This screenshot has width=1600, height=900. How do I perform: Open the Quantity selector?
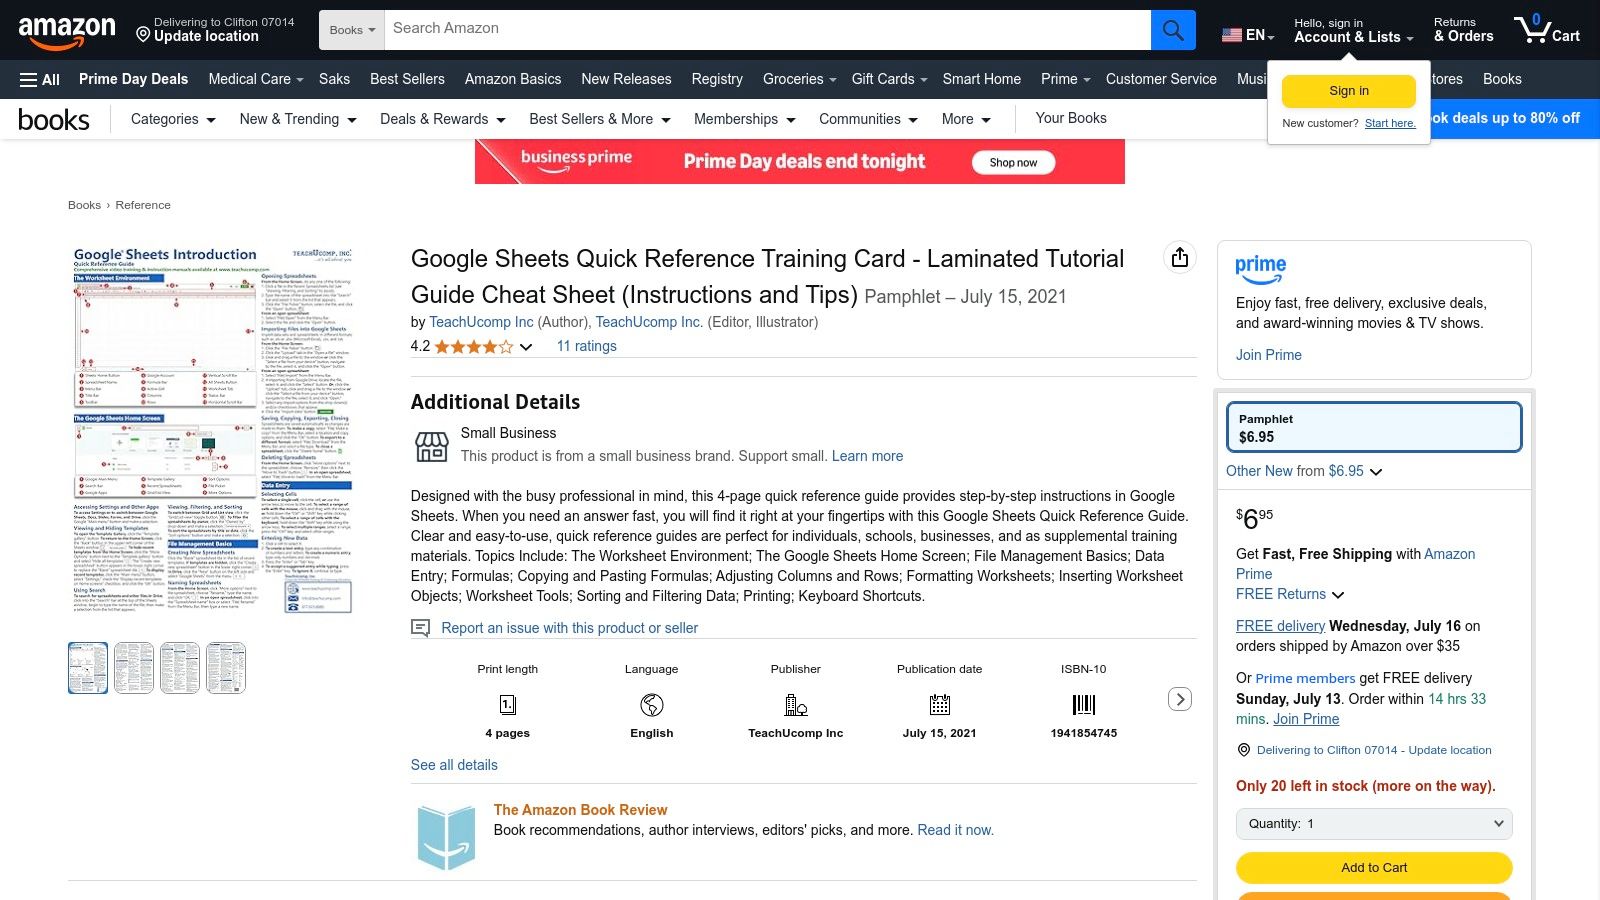pyautogui.click(x=1374, y=824)
